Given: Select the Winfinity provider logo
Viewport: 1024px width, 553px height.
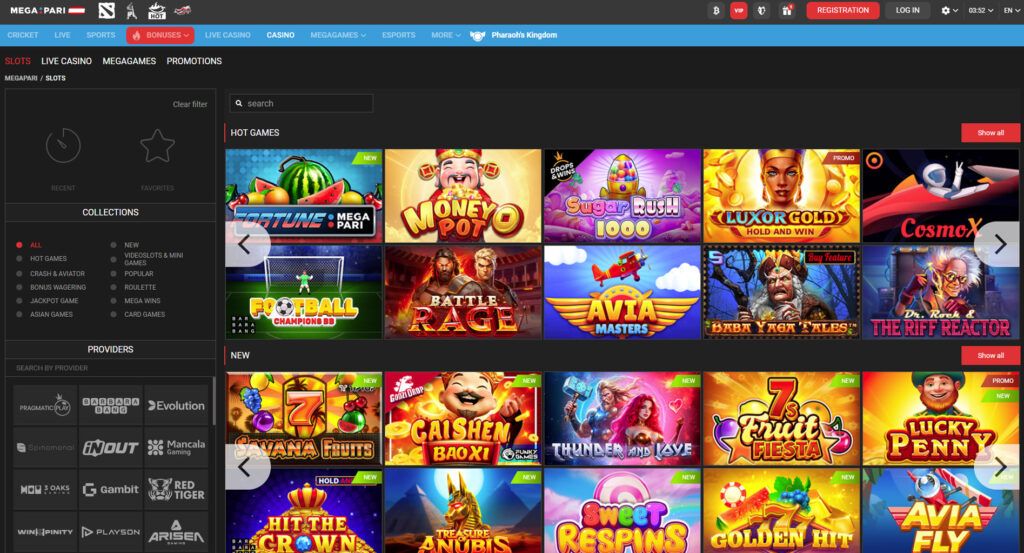Looking at the screenshot, I should tap(45, 531).
